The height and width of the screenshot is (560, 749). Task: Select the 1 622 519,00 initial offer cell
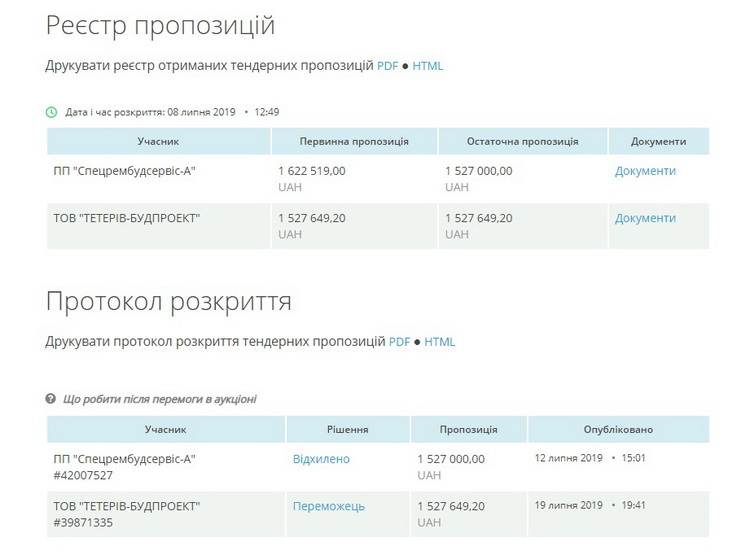coord(312,171)
